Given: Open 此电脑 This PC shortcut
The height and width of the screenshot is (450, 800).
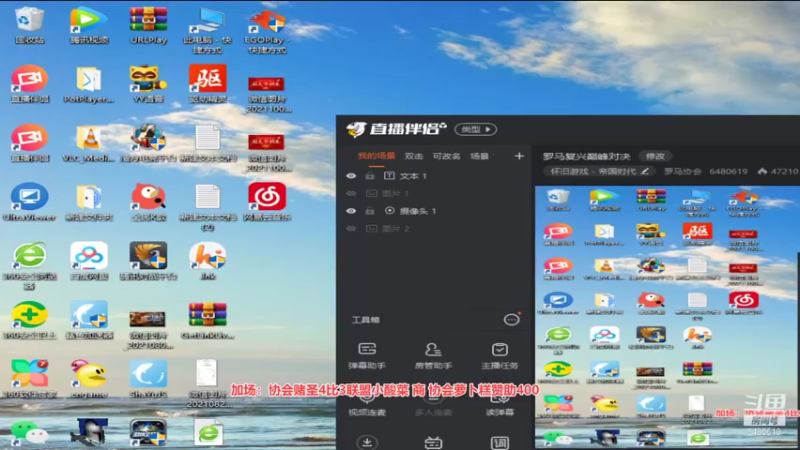Looking at the screenshot, I should pos(207,31).
